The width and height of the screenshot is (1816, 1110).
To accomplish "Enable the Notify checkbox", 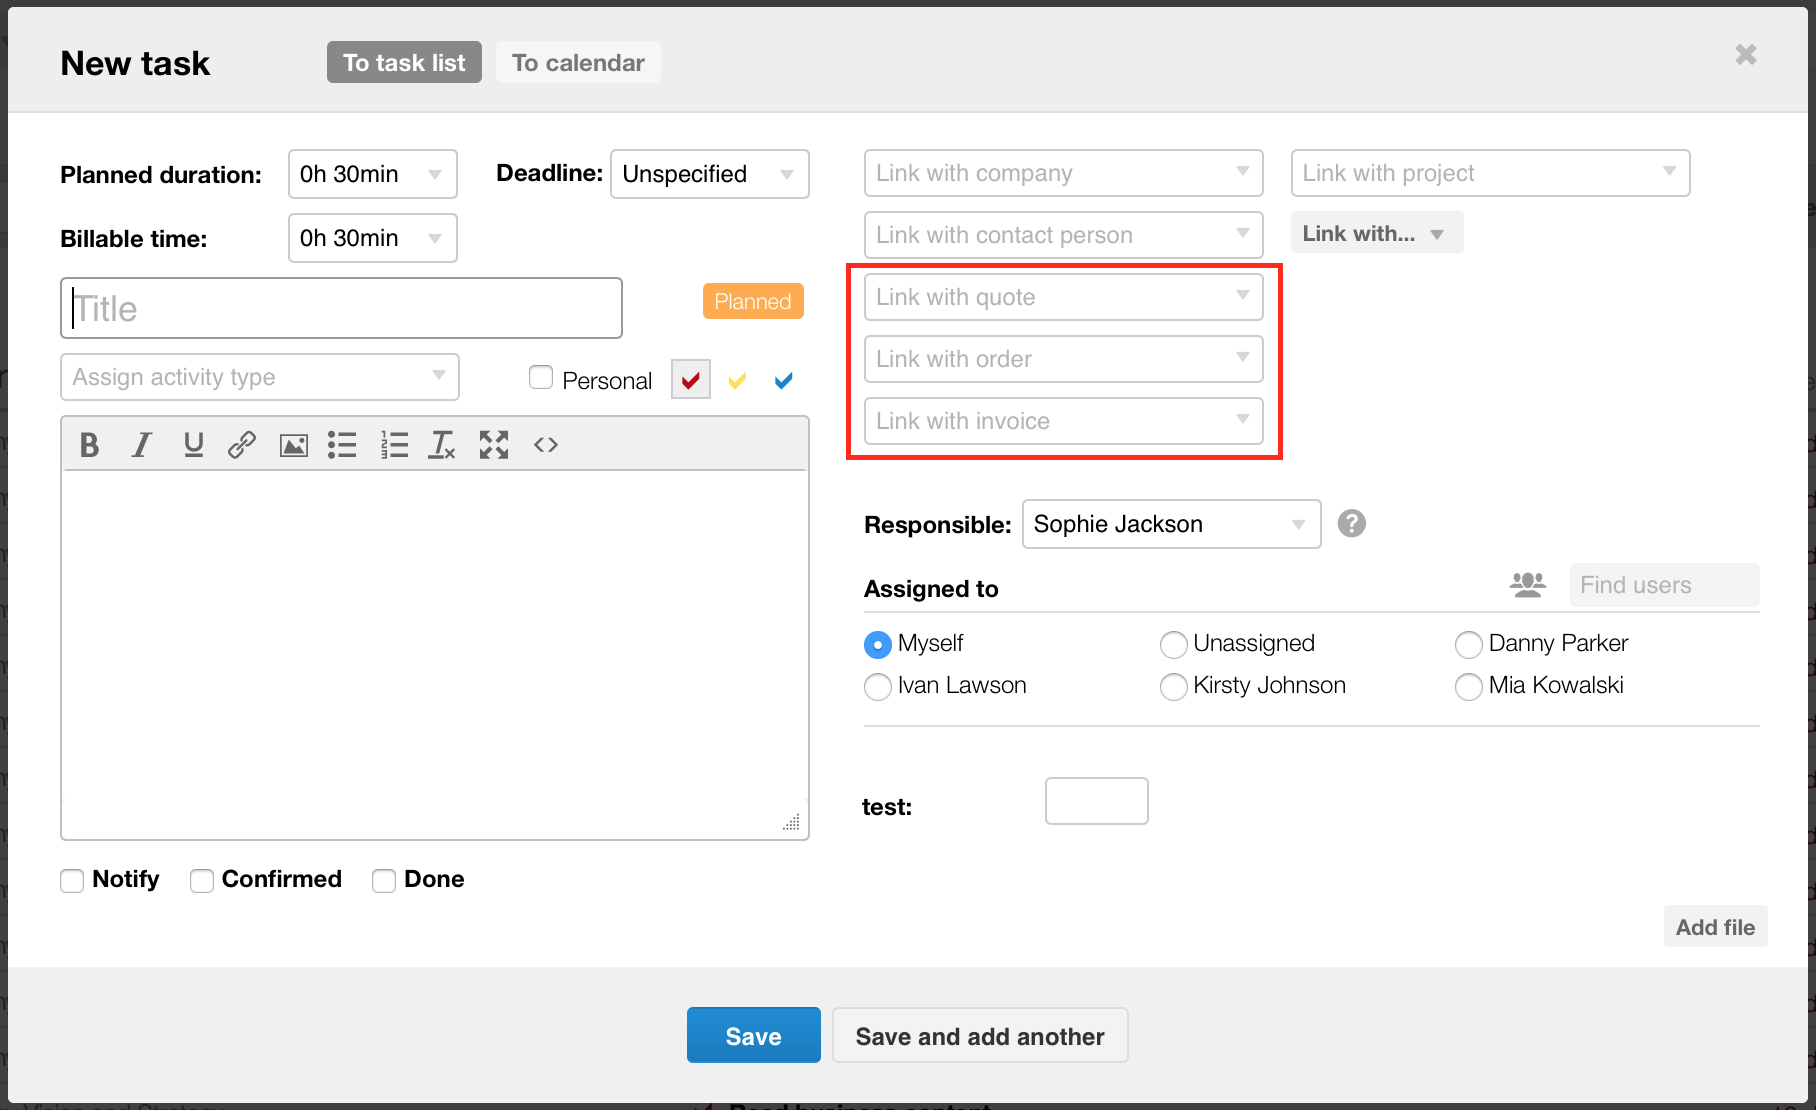I will tap(72, 880).
